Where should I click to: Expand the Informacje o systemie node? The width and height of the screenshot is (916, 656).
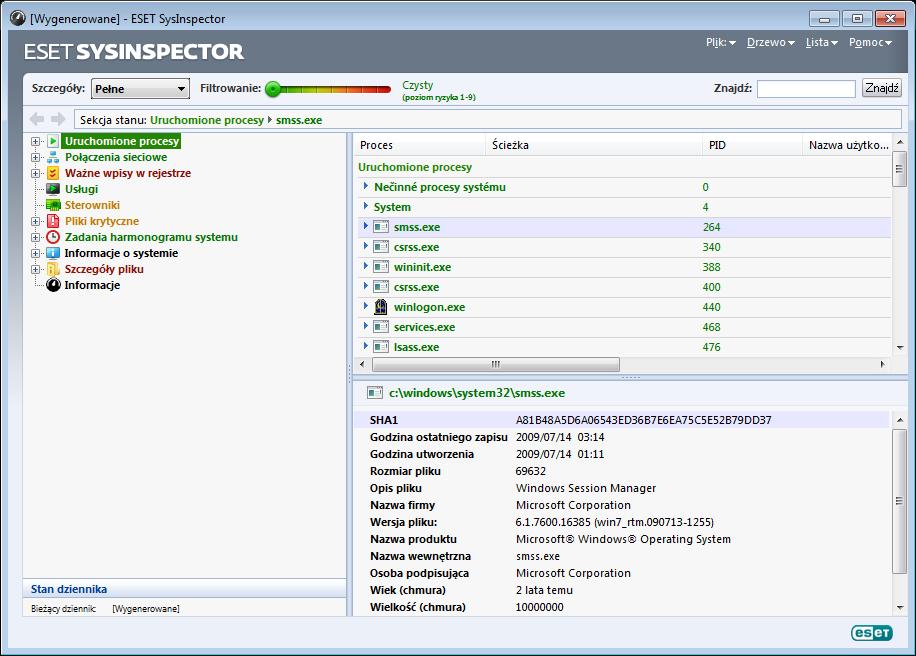pyautogui.click(x=36, y=254)
